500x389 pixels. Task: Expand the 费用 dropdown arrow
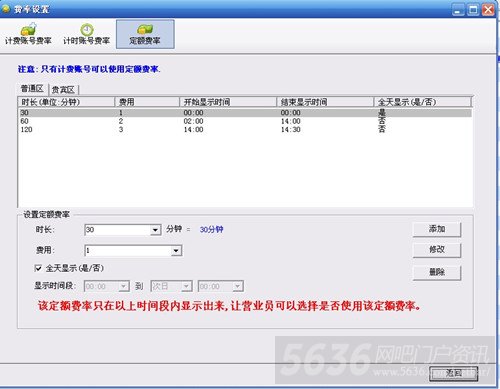176,251
